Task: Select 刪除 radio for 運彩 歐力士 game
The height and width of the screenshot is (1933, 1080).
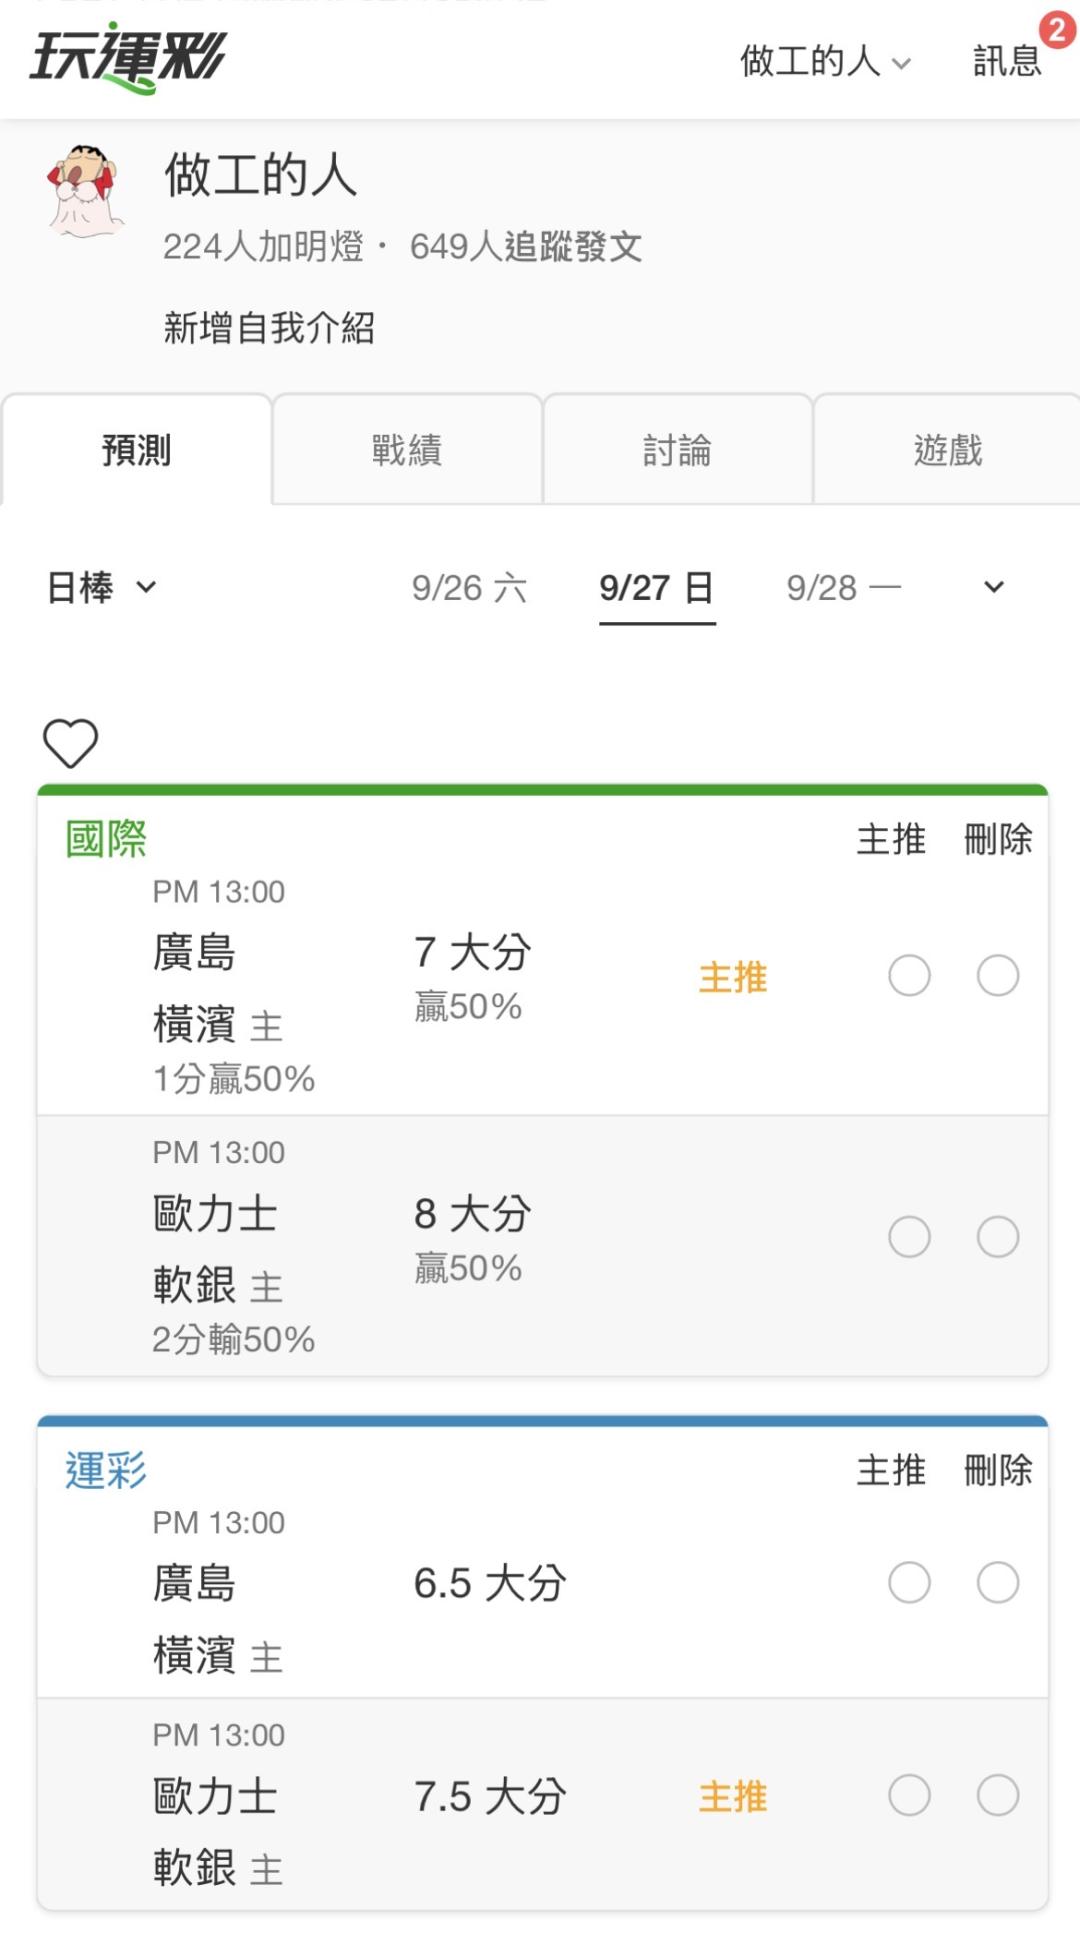Action: (x=998, y=1795)
